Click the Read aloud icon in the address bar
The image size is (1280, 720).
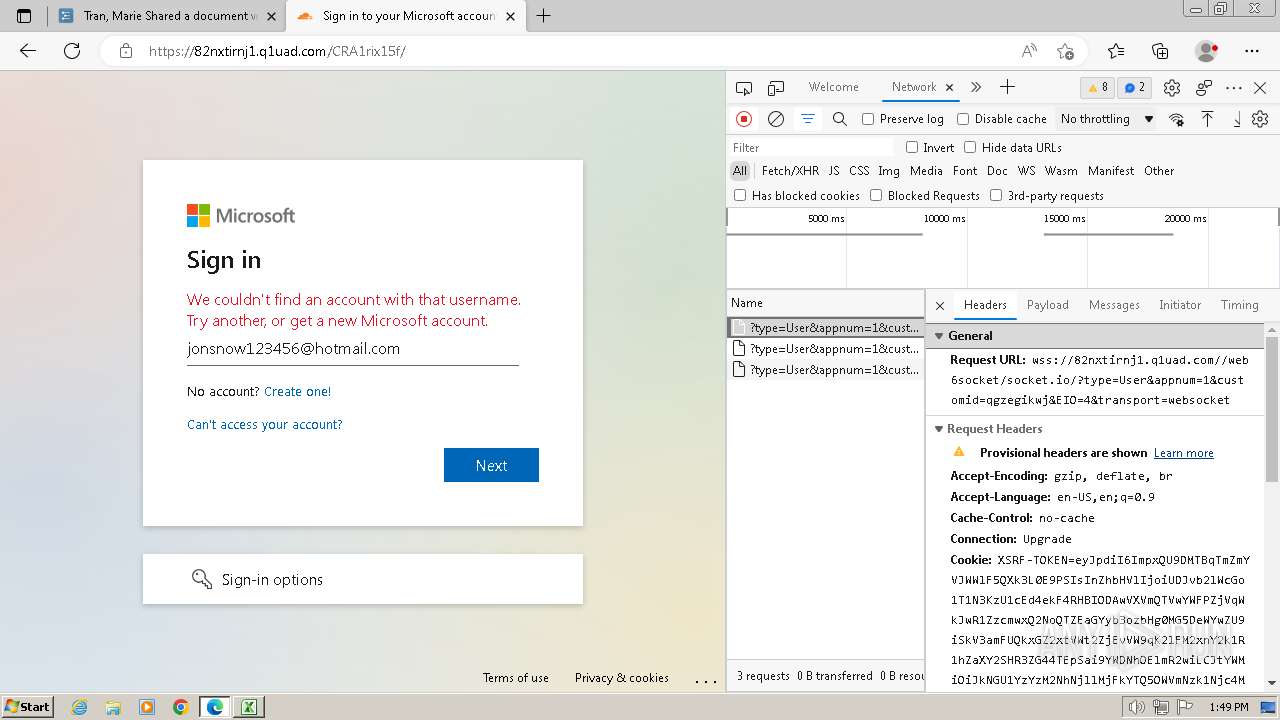[1029, 51]
